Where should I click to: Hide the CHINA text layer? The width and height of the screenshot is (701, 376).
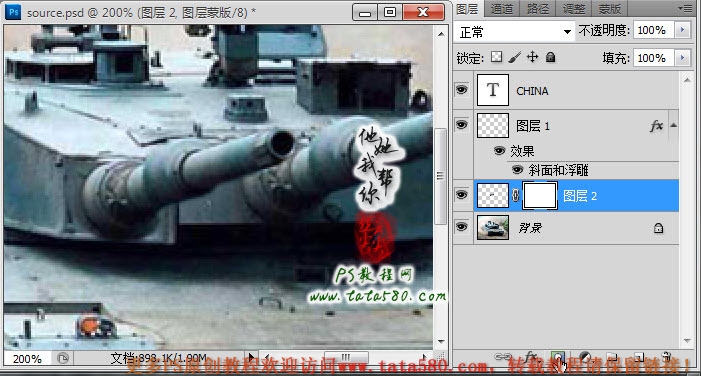tap(462, 90)
